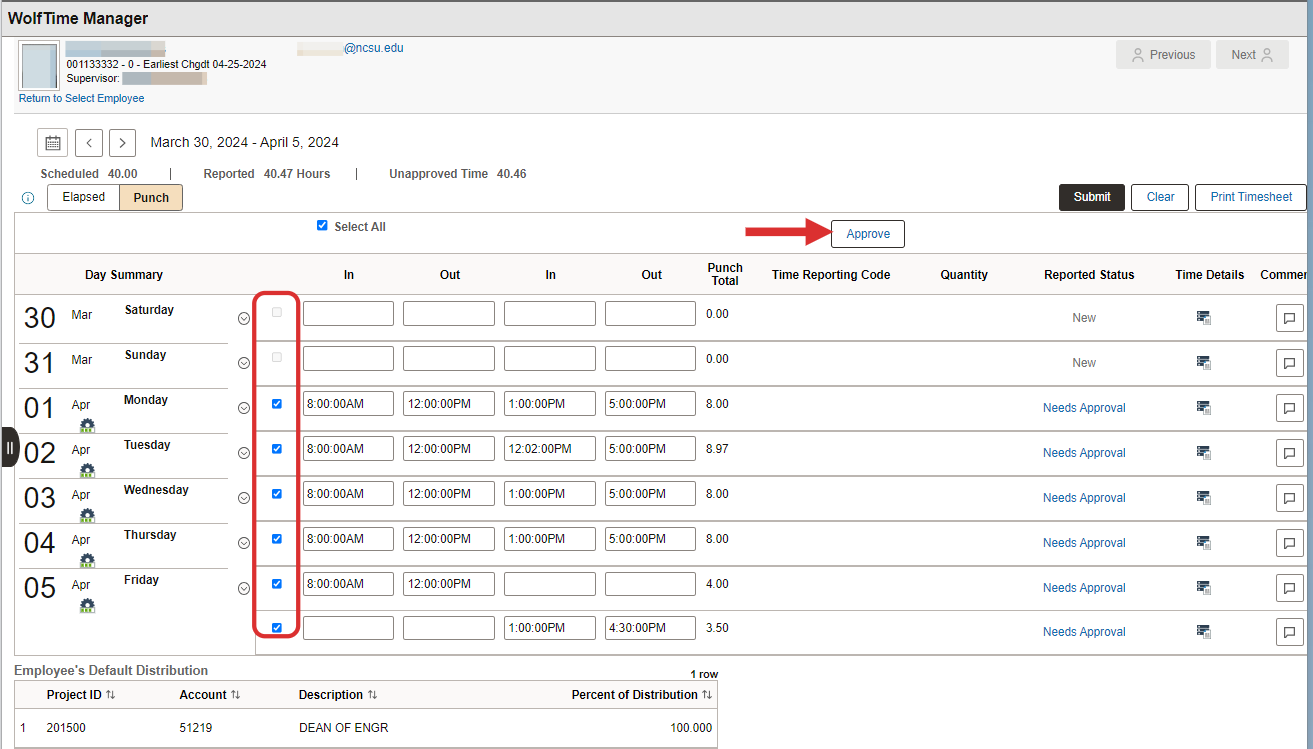Uncheck Monday's row checkbox

[x=277, y=404]
